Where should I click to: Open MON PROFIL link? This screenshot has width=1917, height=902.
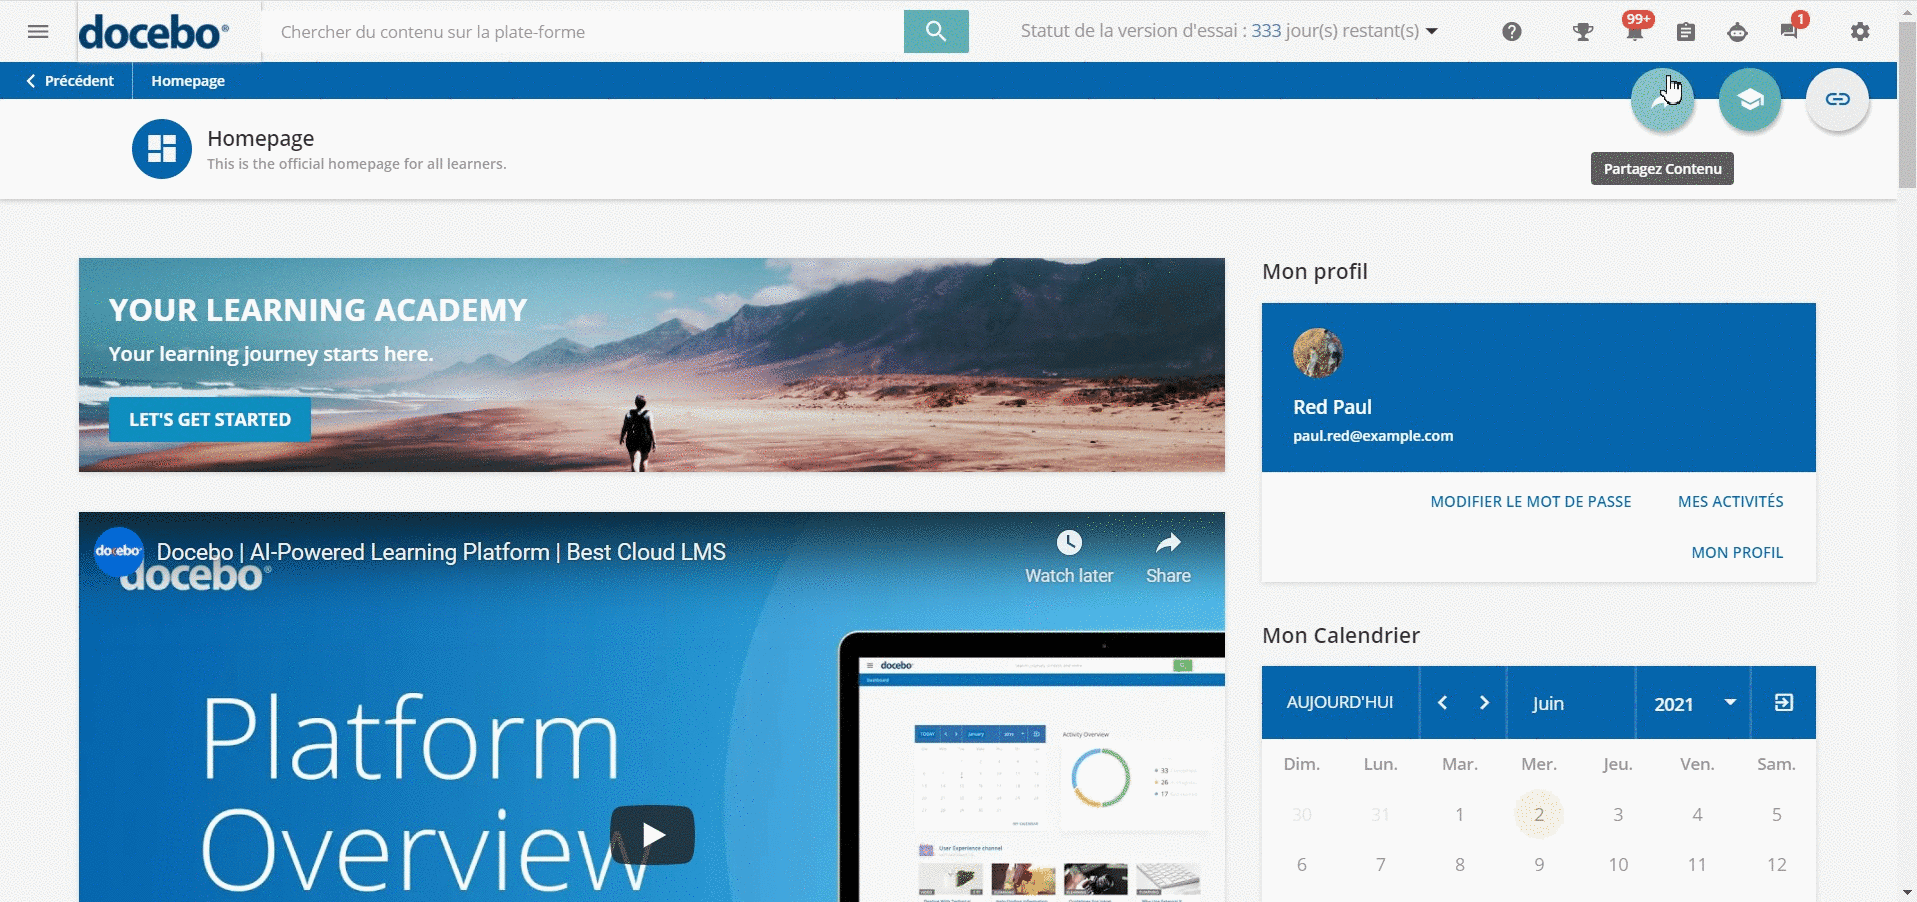(x=1737, y=553)
